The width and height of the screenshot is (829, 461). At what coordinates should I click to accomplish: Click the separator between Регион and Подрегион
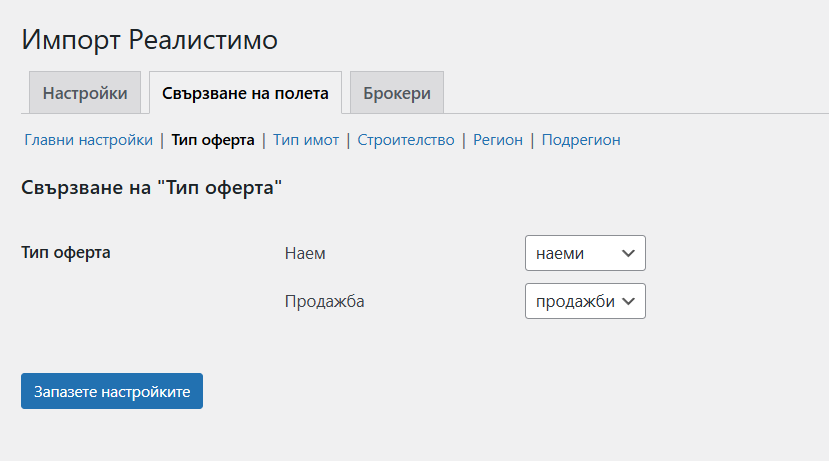(532, 140)
